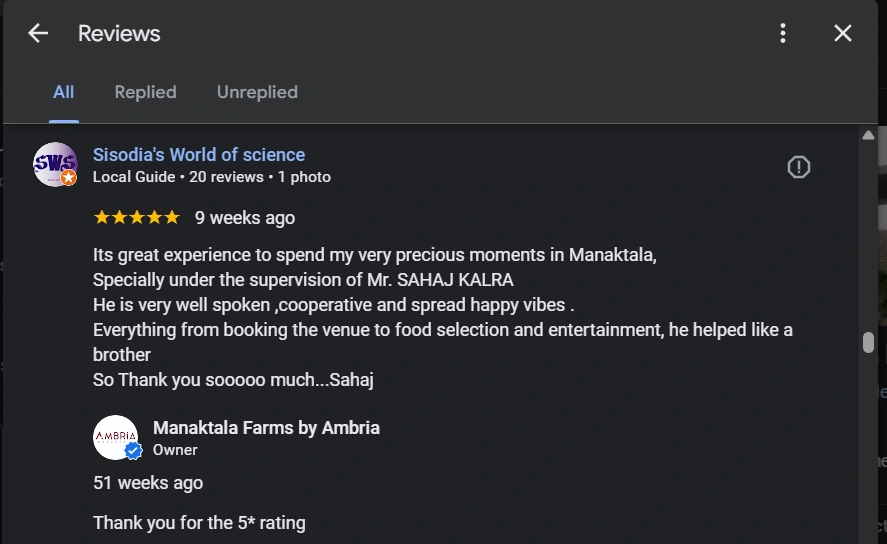Screen dimensions: 887x544
Task: Select the Manaktala Farms by Ambria name
Action: pyautogui.click(x=266, y=427)
